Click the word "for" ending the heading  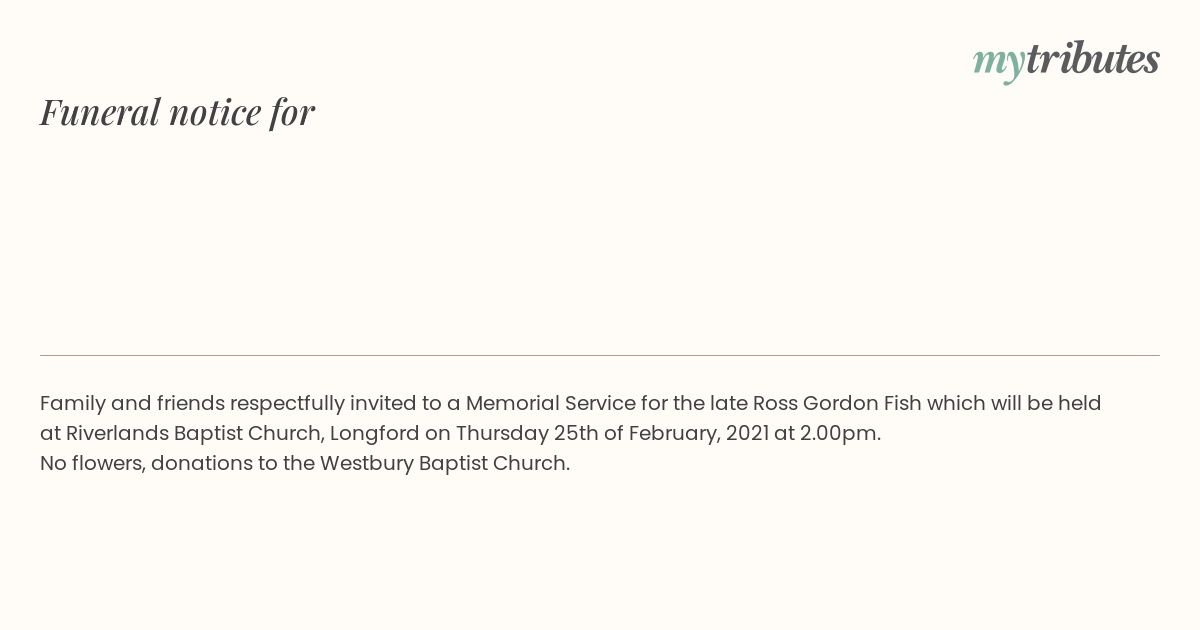pos(293,112)
